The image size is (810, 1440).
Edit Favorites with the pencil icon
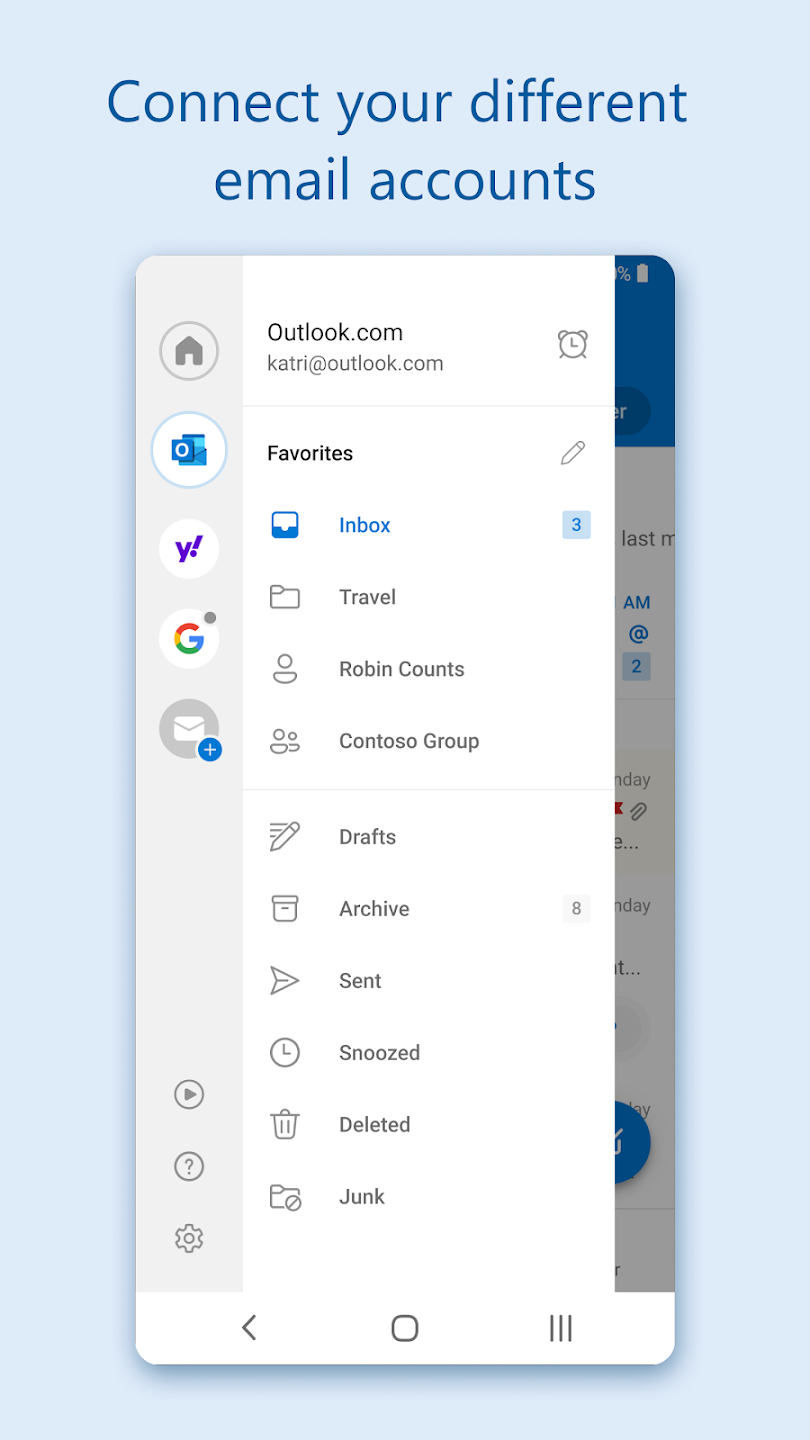point(572,453)
